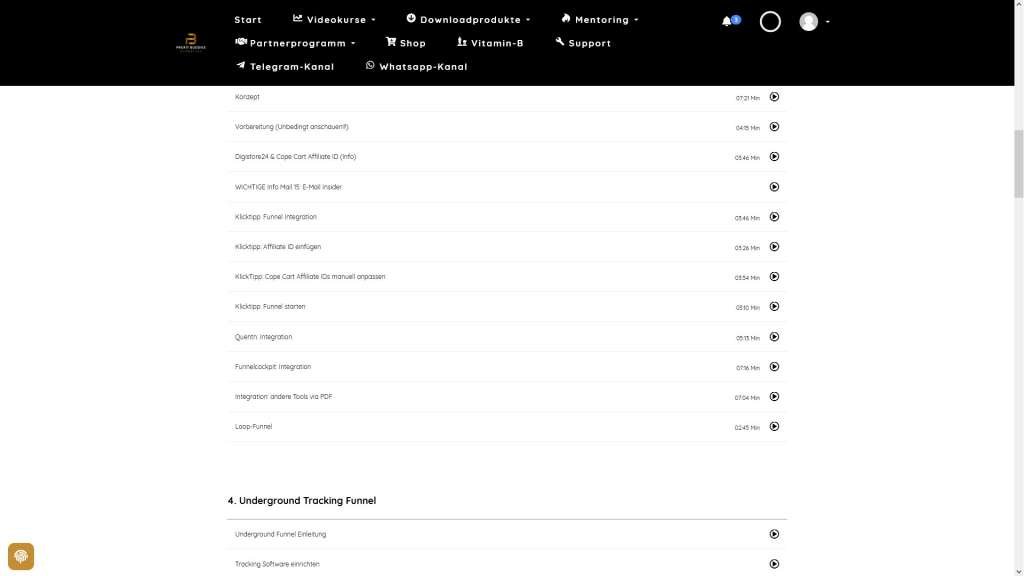
Task: Click play icon beside WICHTIGE Info Mail 15
Action: [774, 187]
